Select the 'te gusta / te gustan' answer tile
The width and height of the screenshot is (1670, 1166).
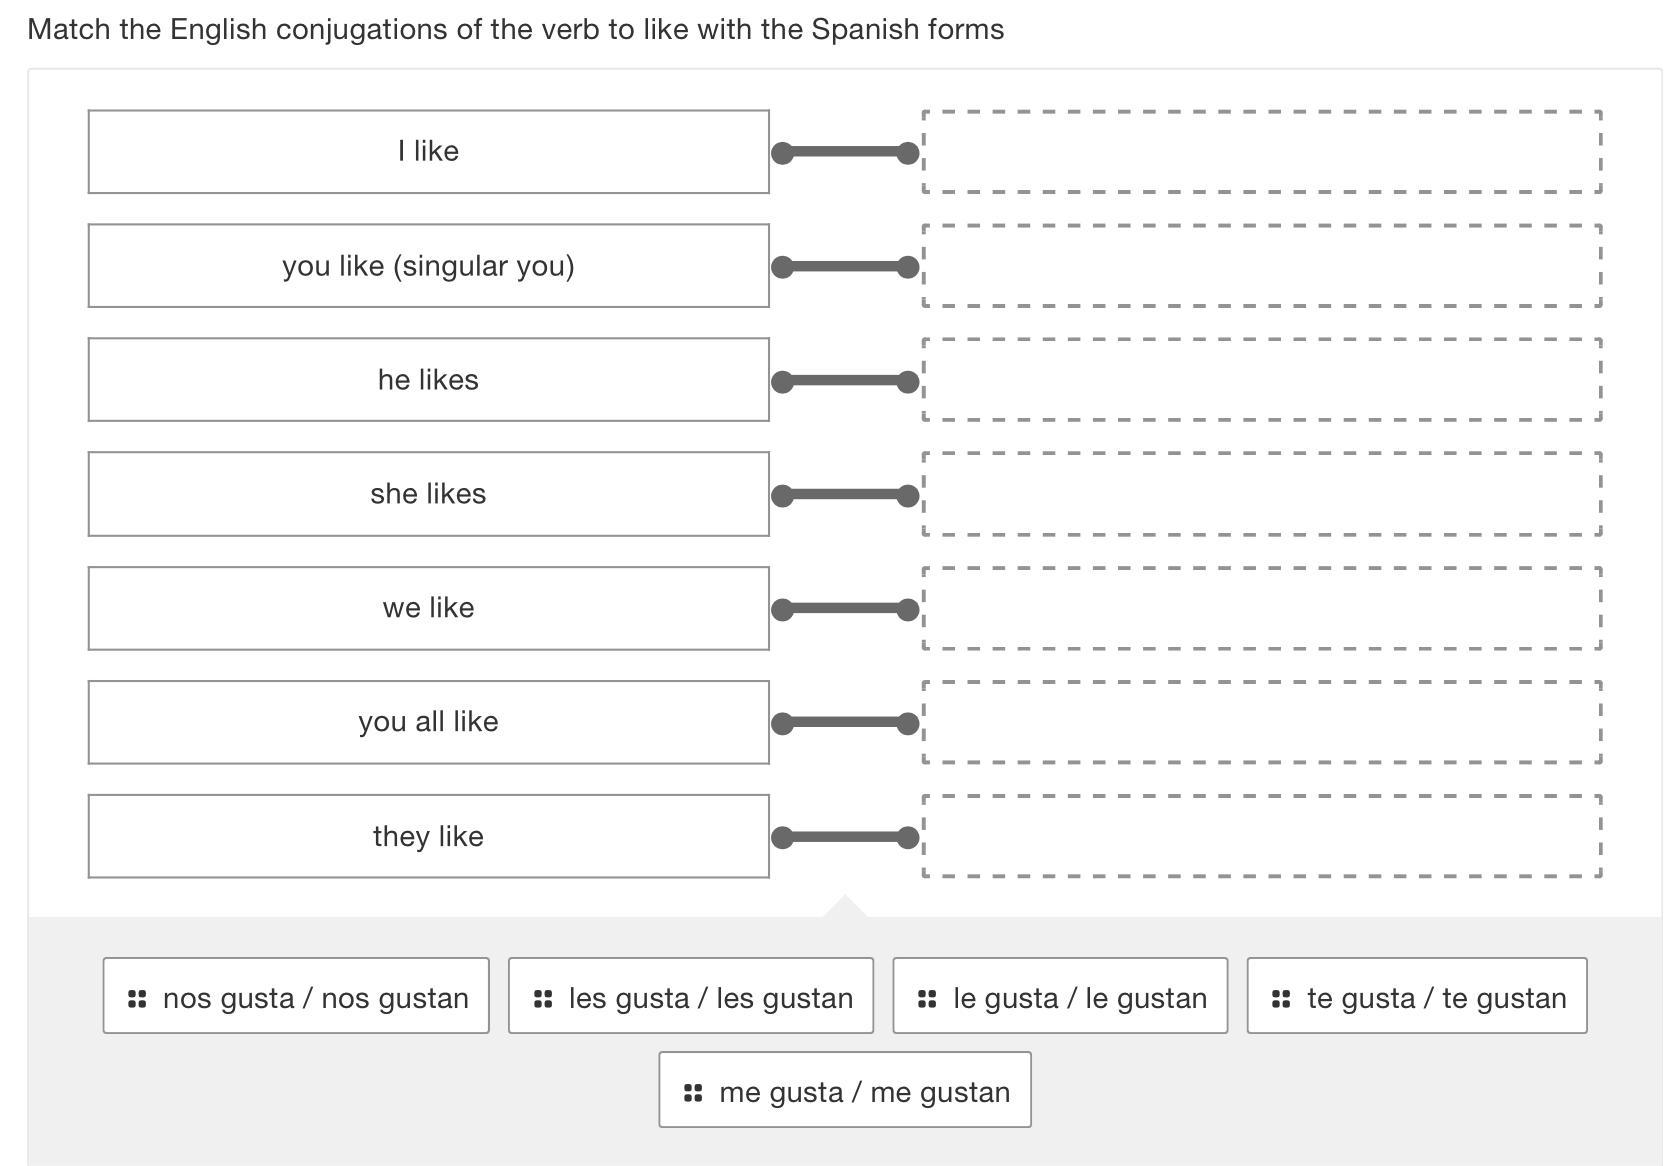point(1416,996)
